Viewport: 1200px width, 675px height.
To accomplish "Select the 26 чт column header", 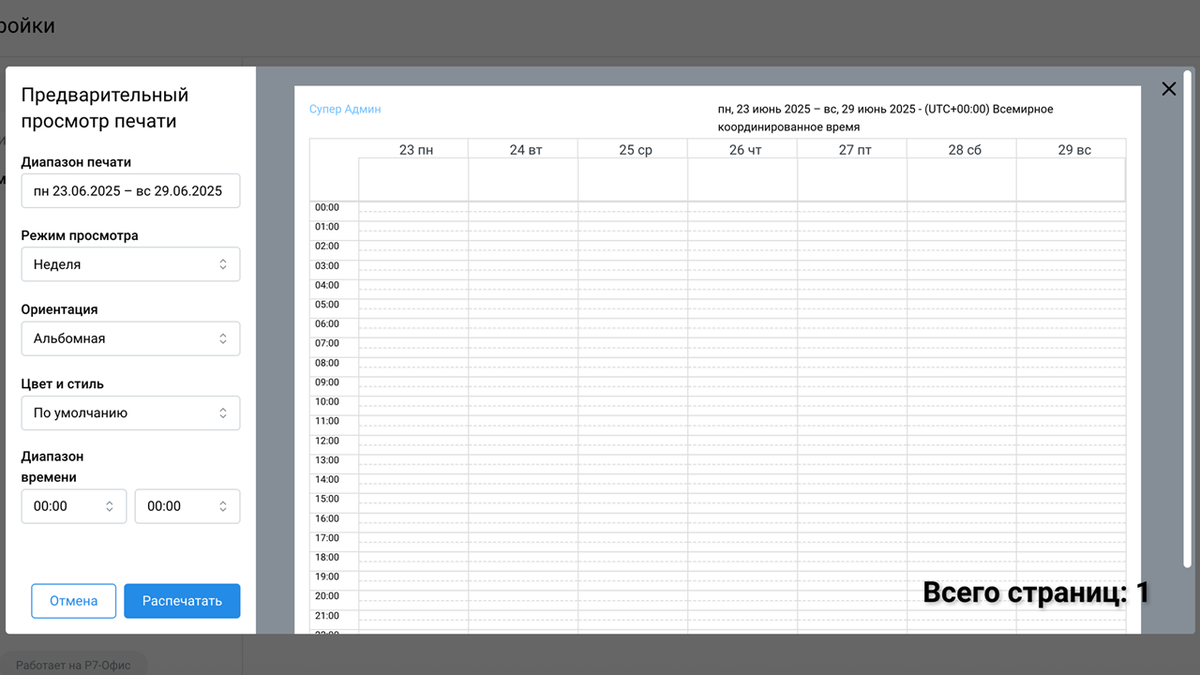I will click(x=746, y=150).
